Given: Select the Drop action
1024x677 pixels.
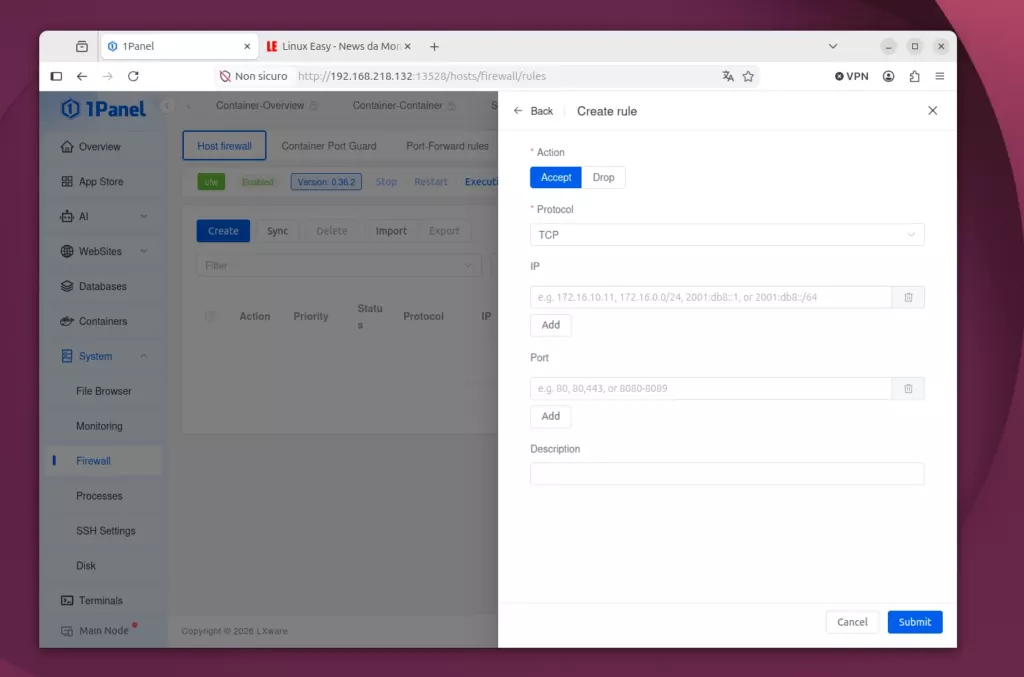Looking at the screenshot, I should click(x=603, y=178).
